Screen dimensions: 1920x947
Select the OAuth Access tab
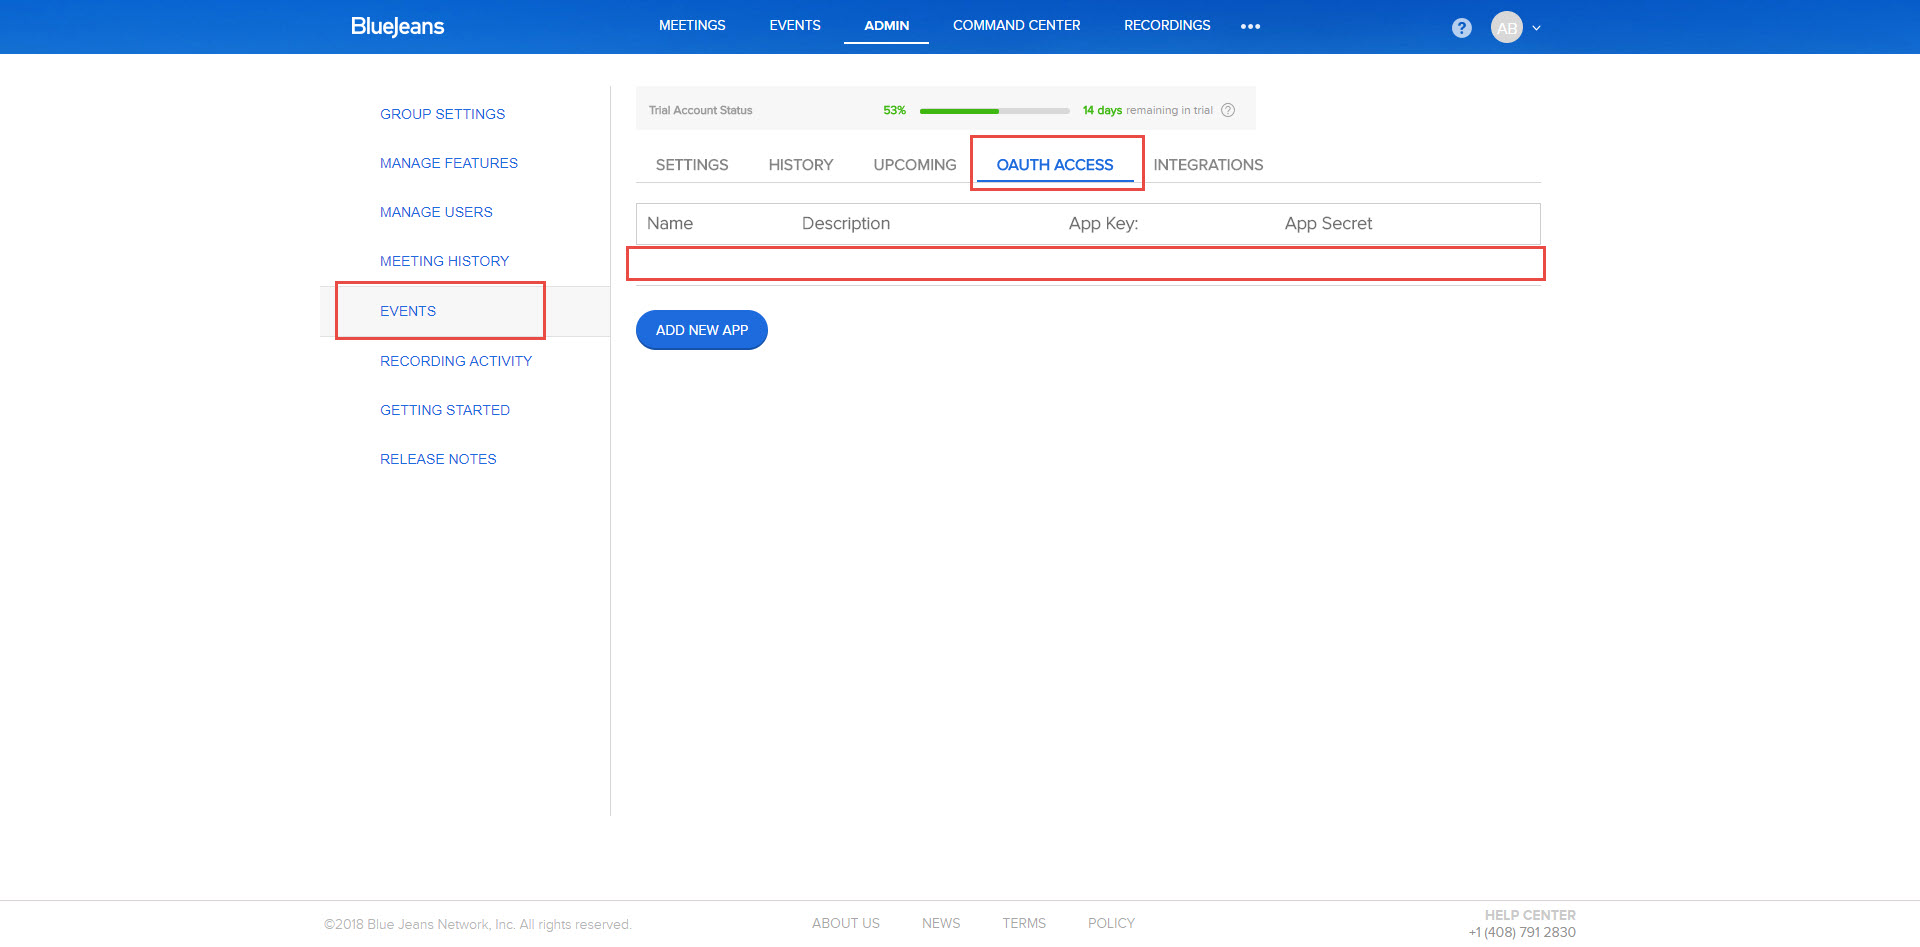click(1055, 165)
